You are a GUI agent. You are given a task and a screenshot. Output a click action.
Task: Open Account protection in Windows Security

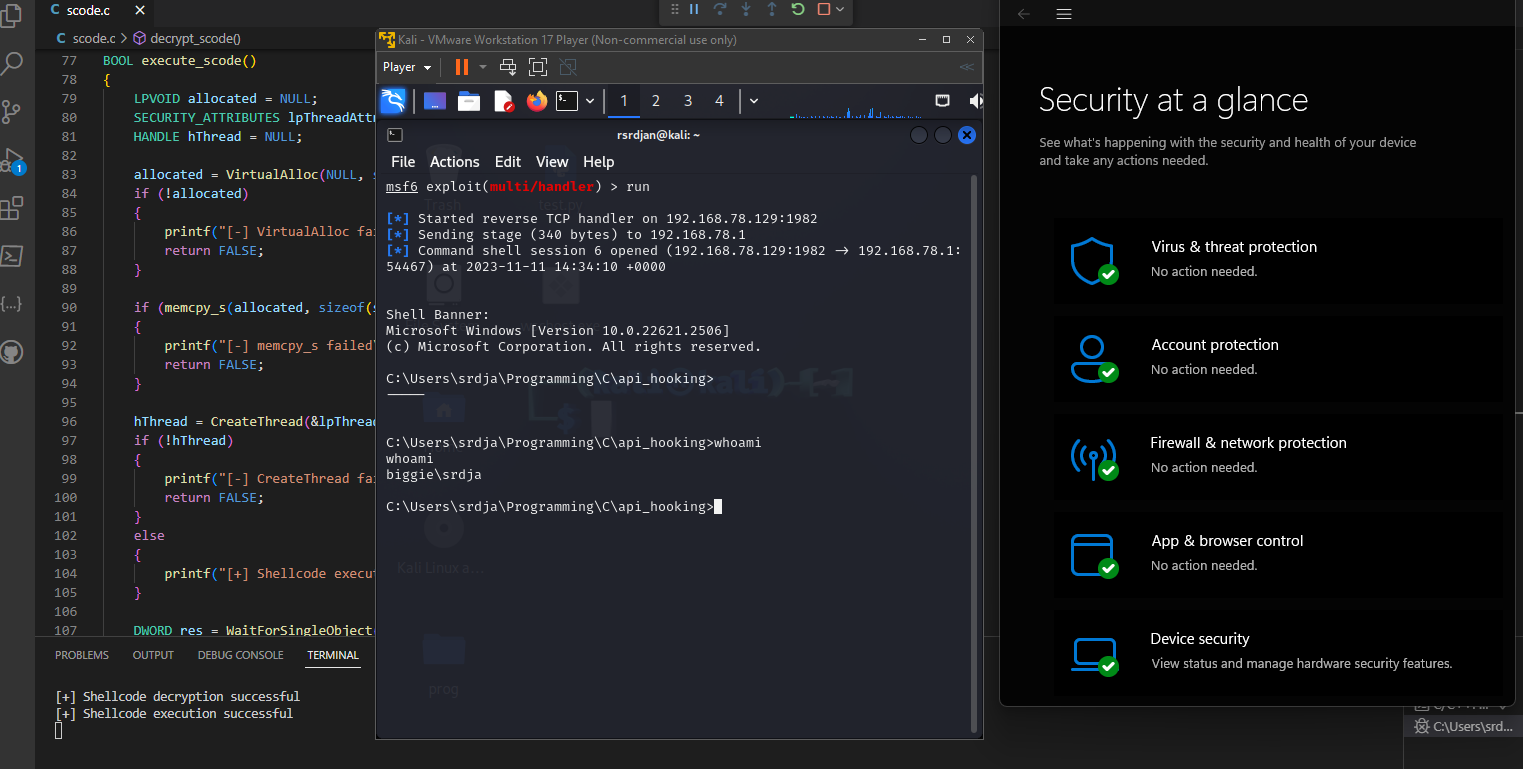[1277, 358]
